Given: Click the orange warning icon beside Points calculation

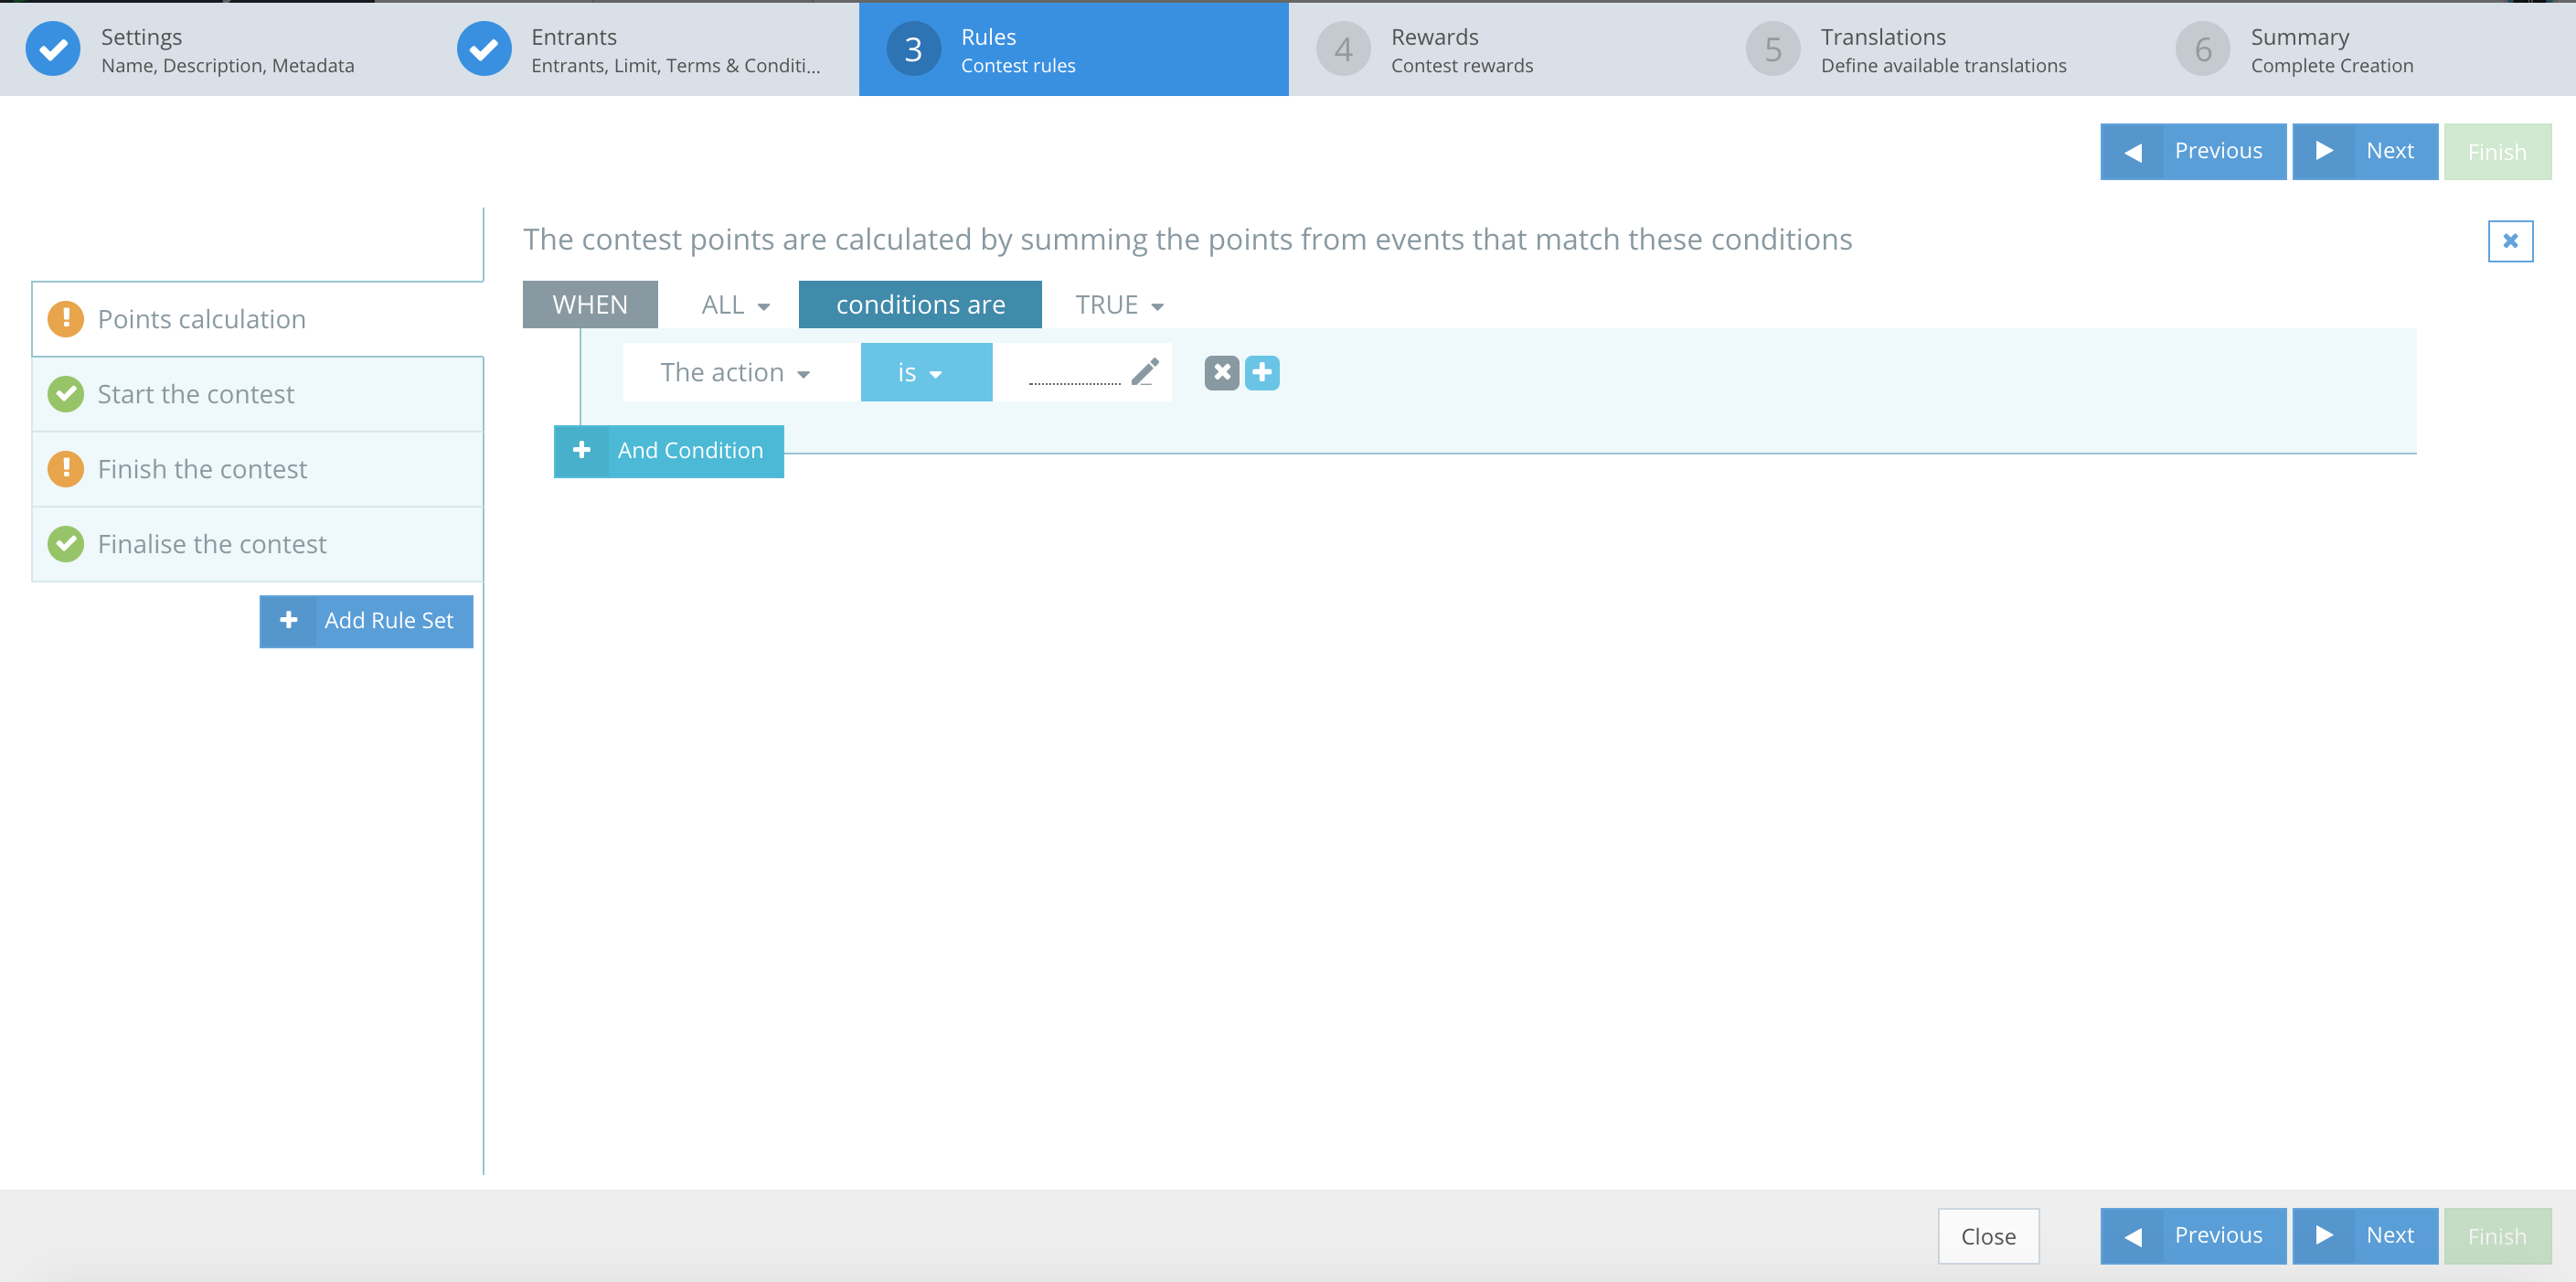Looking at the screenshot, I should coord(66,319).
